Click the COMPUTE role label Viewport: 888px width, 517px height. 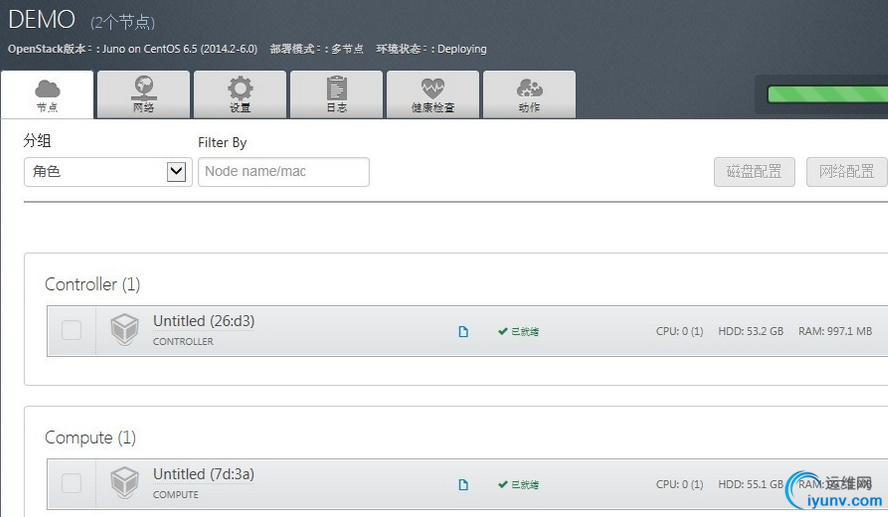click(x=176, y=494)
